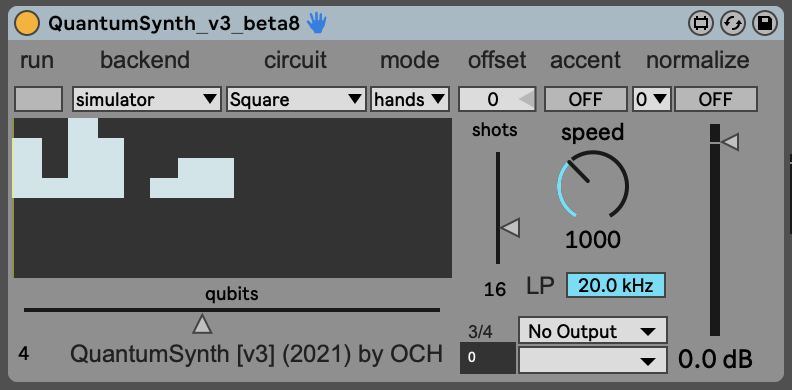Click the shots slider triangle handle
The height and width of the screenshot is (390, 792).
510,228
